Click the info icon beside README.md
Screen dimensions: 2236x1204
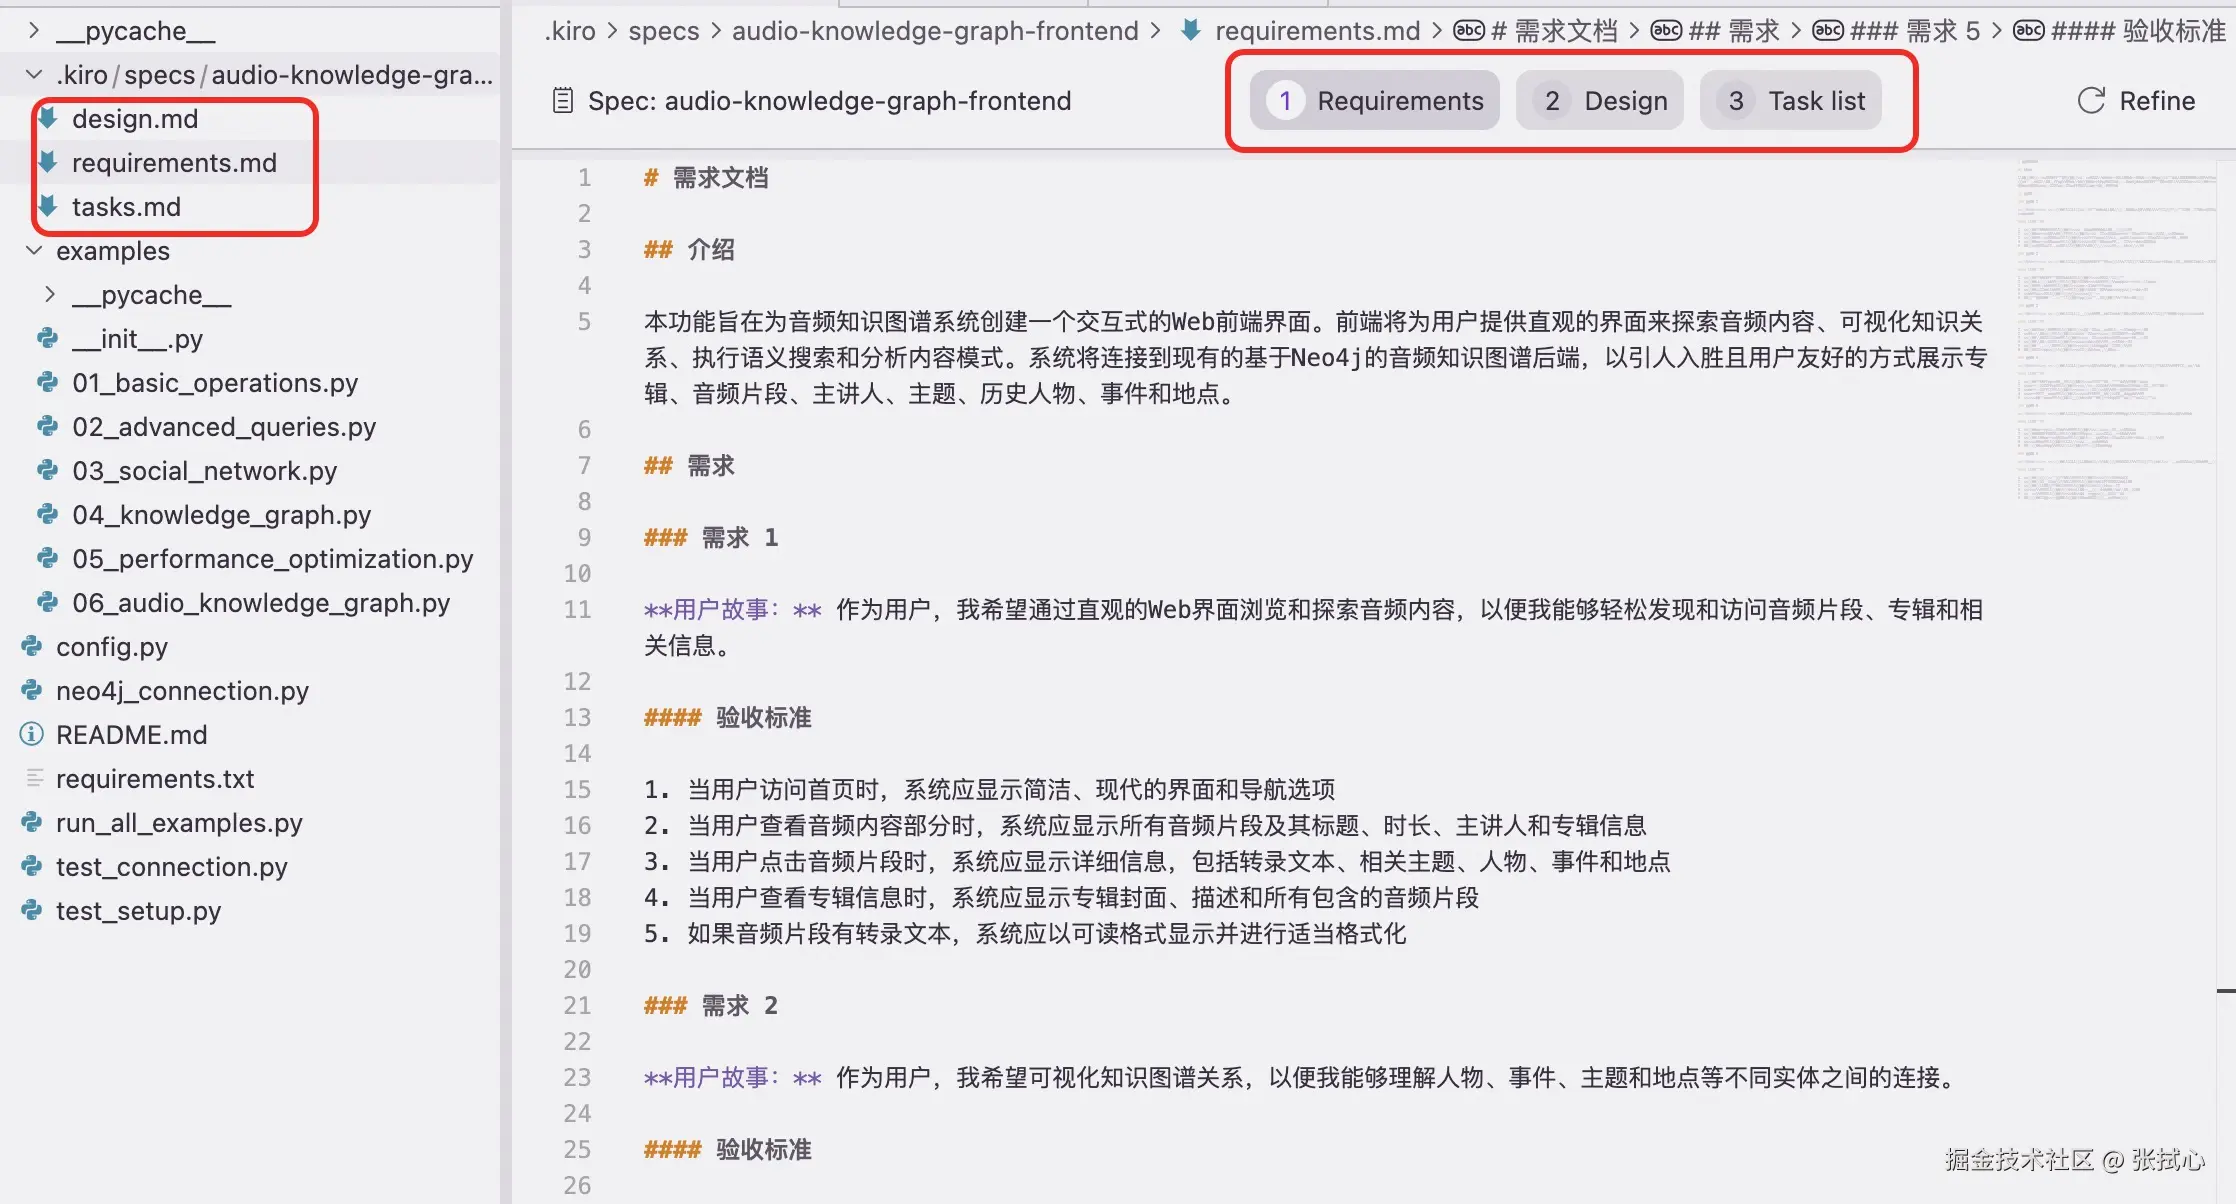pyautogui.click(x=32, y=735)
